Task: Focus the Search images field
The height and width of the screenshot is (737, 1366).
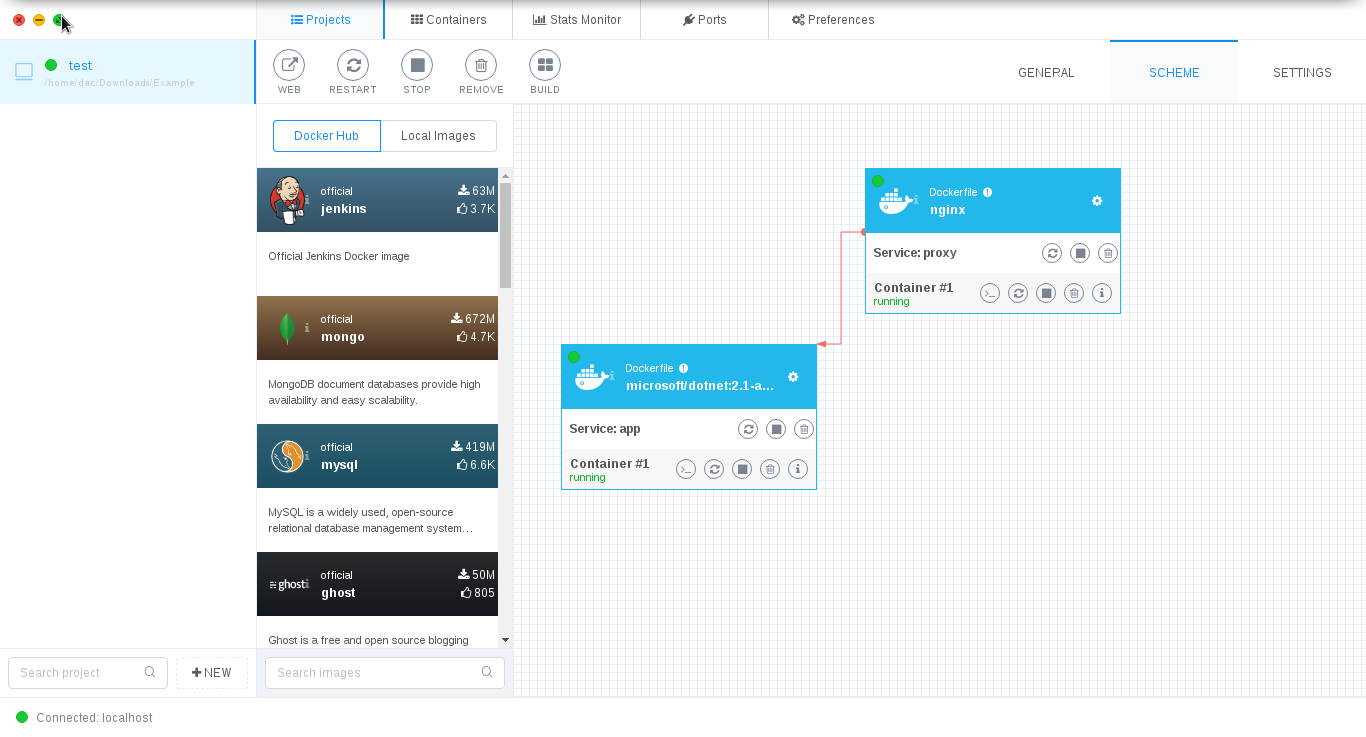Action: click(375, 673)
